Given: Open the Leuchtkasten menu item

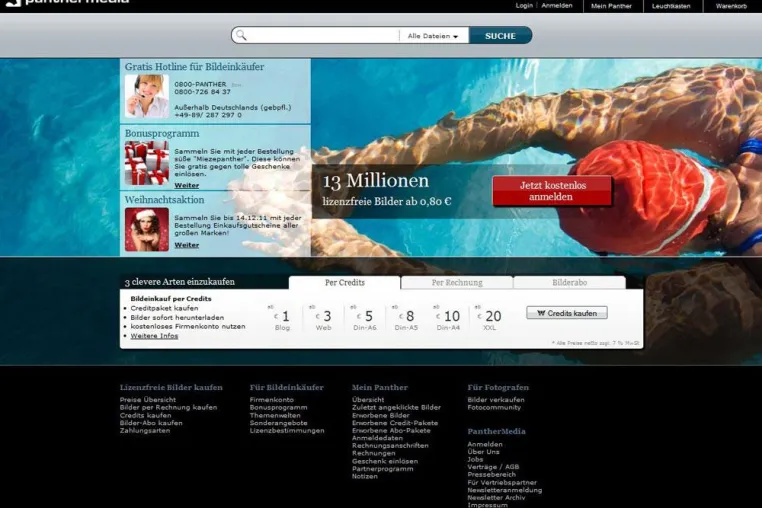Looking at the screenshot, I should click(x=671, y=6).
